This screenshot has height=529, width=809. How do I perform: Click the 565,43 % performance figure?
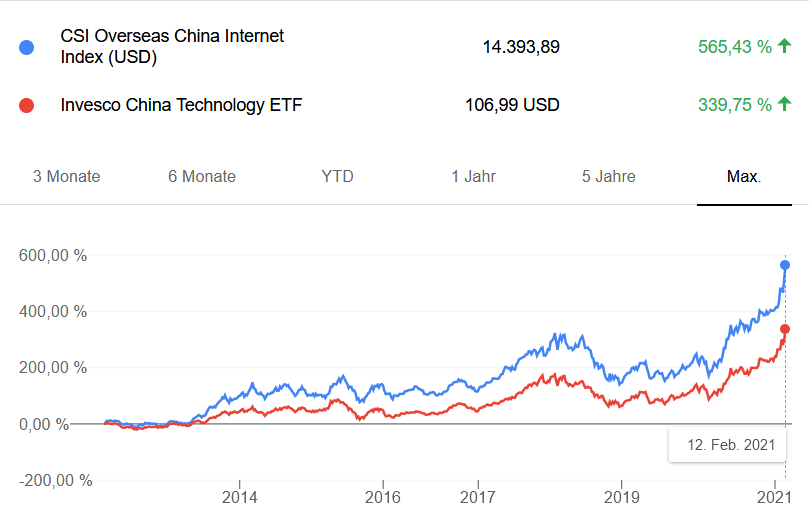point(734,46)
